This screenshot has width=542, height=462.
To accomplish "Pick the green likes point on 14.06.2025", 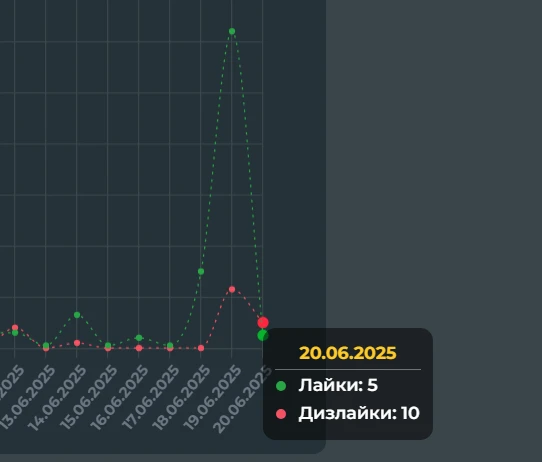I will 77,315.
